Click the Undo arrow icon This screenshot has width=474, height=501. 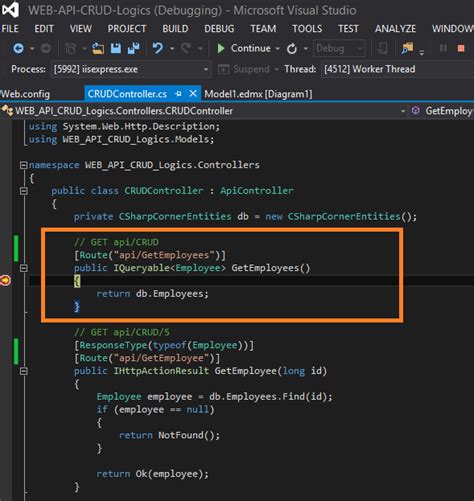pyautogui.click(x=158, y=48)
